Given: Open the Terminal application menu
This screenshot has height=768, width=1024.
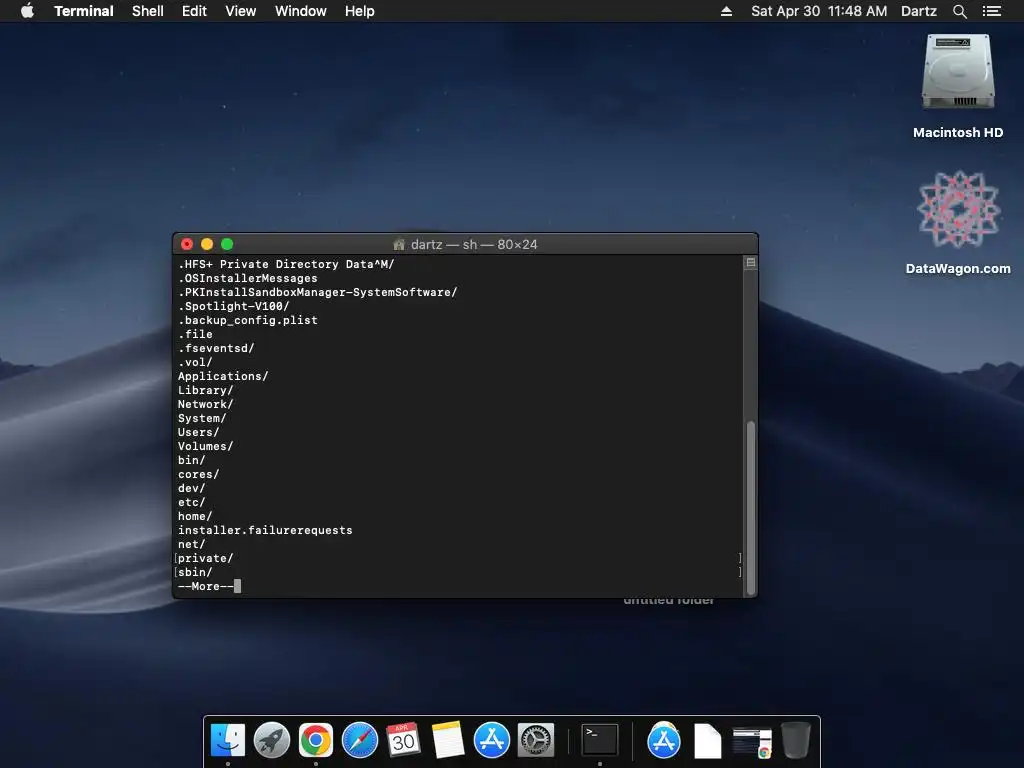Looking at the screenshot, I should click(x=84, y=11).
